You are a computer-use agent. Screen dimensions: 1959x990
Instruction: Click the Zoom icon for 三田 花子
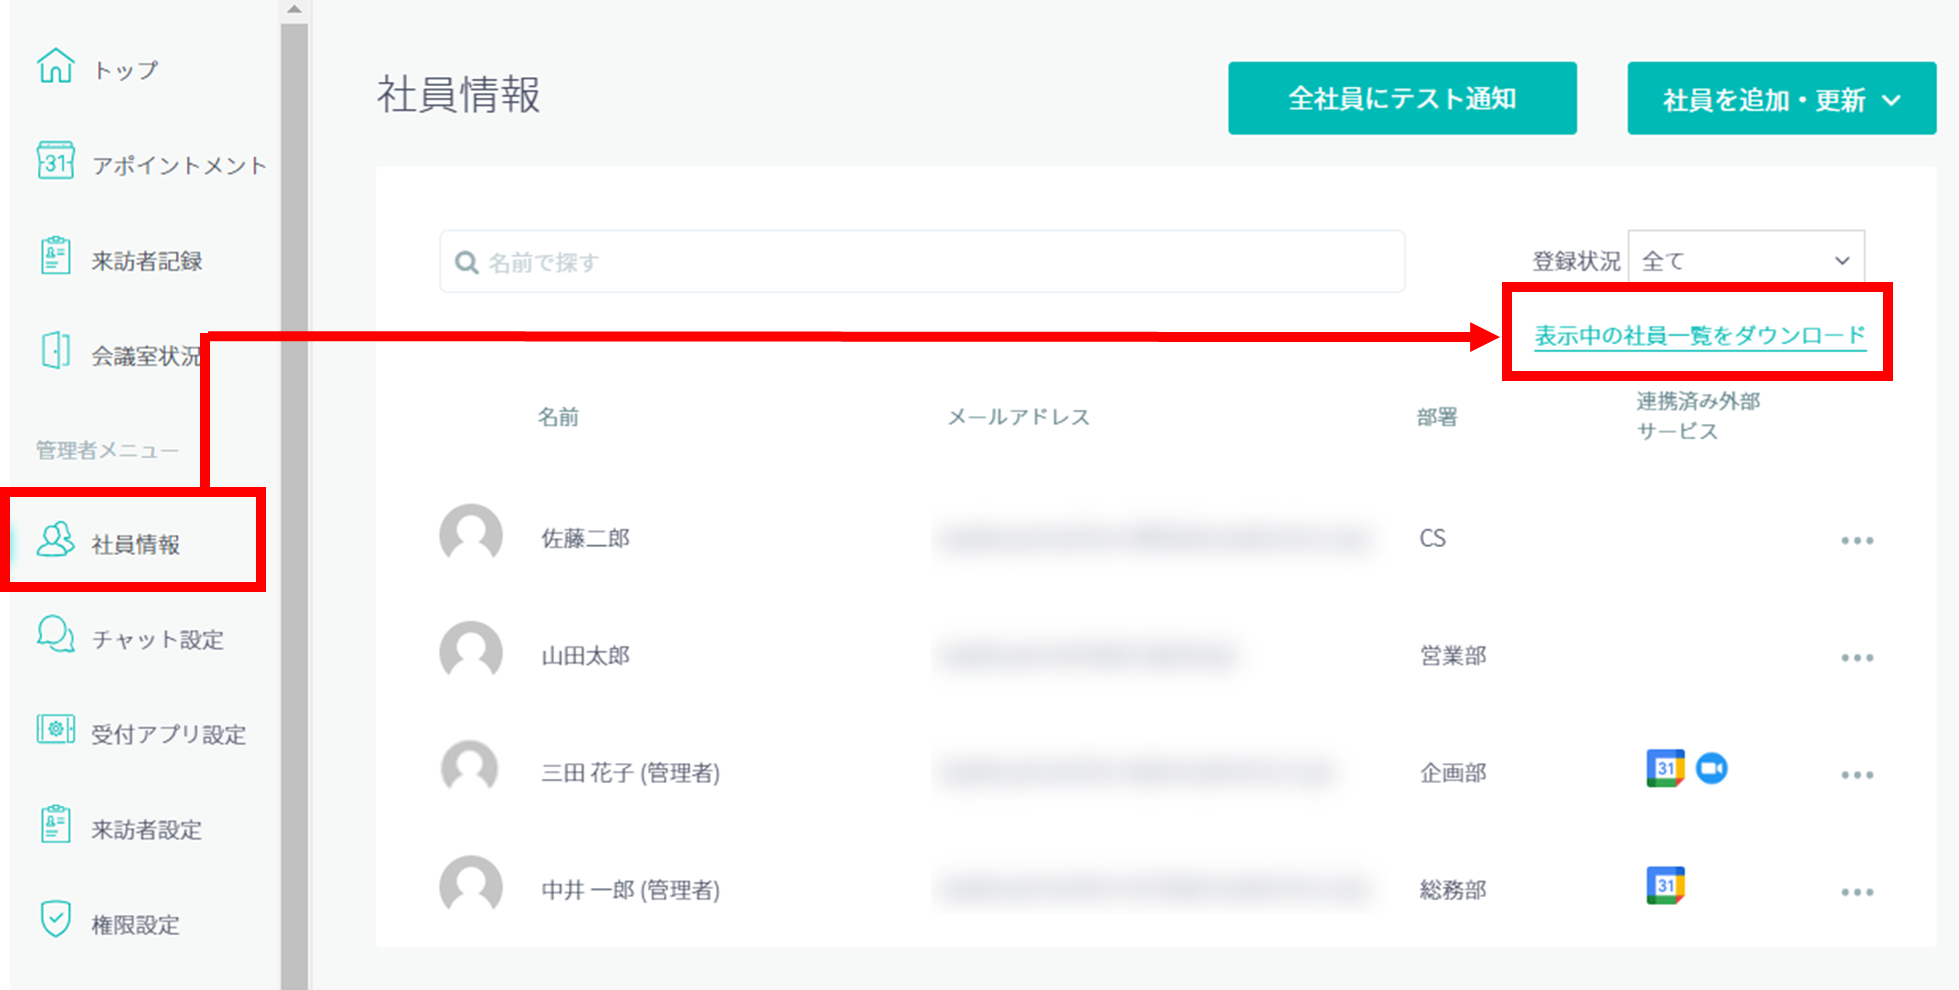click(1712, 768)
